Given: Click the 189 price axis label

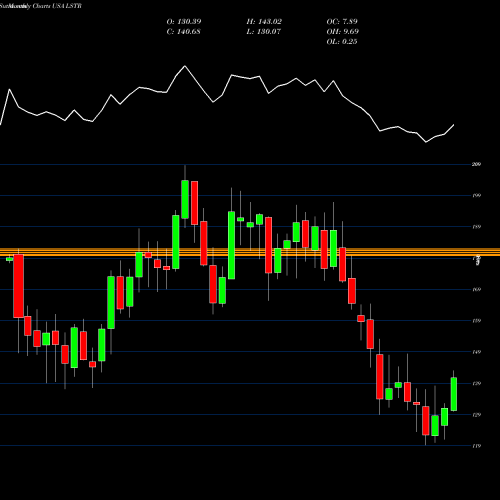Looking at the screenshot, I should (x=477, y=227).
